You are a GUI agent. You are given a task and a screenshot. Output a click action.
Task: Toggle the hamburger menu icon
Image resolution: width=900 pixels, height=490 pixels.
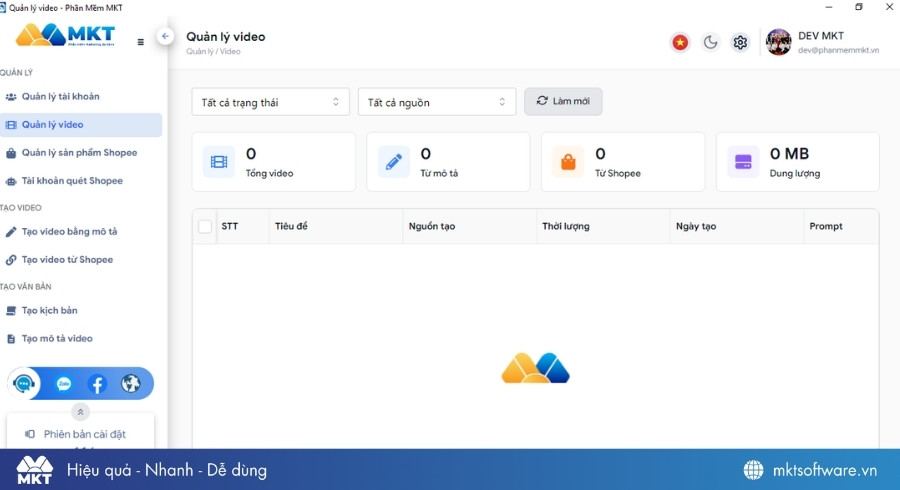pyautogui.click(x=141, y=42)
